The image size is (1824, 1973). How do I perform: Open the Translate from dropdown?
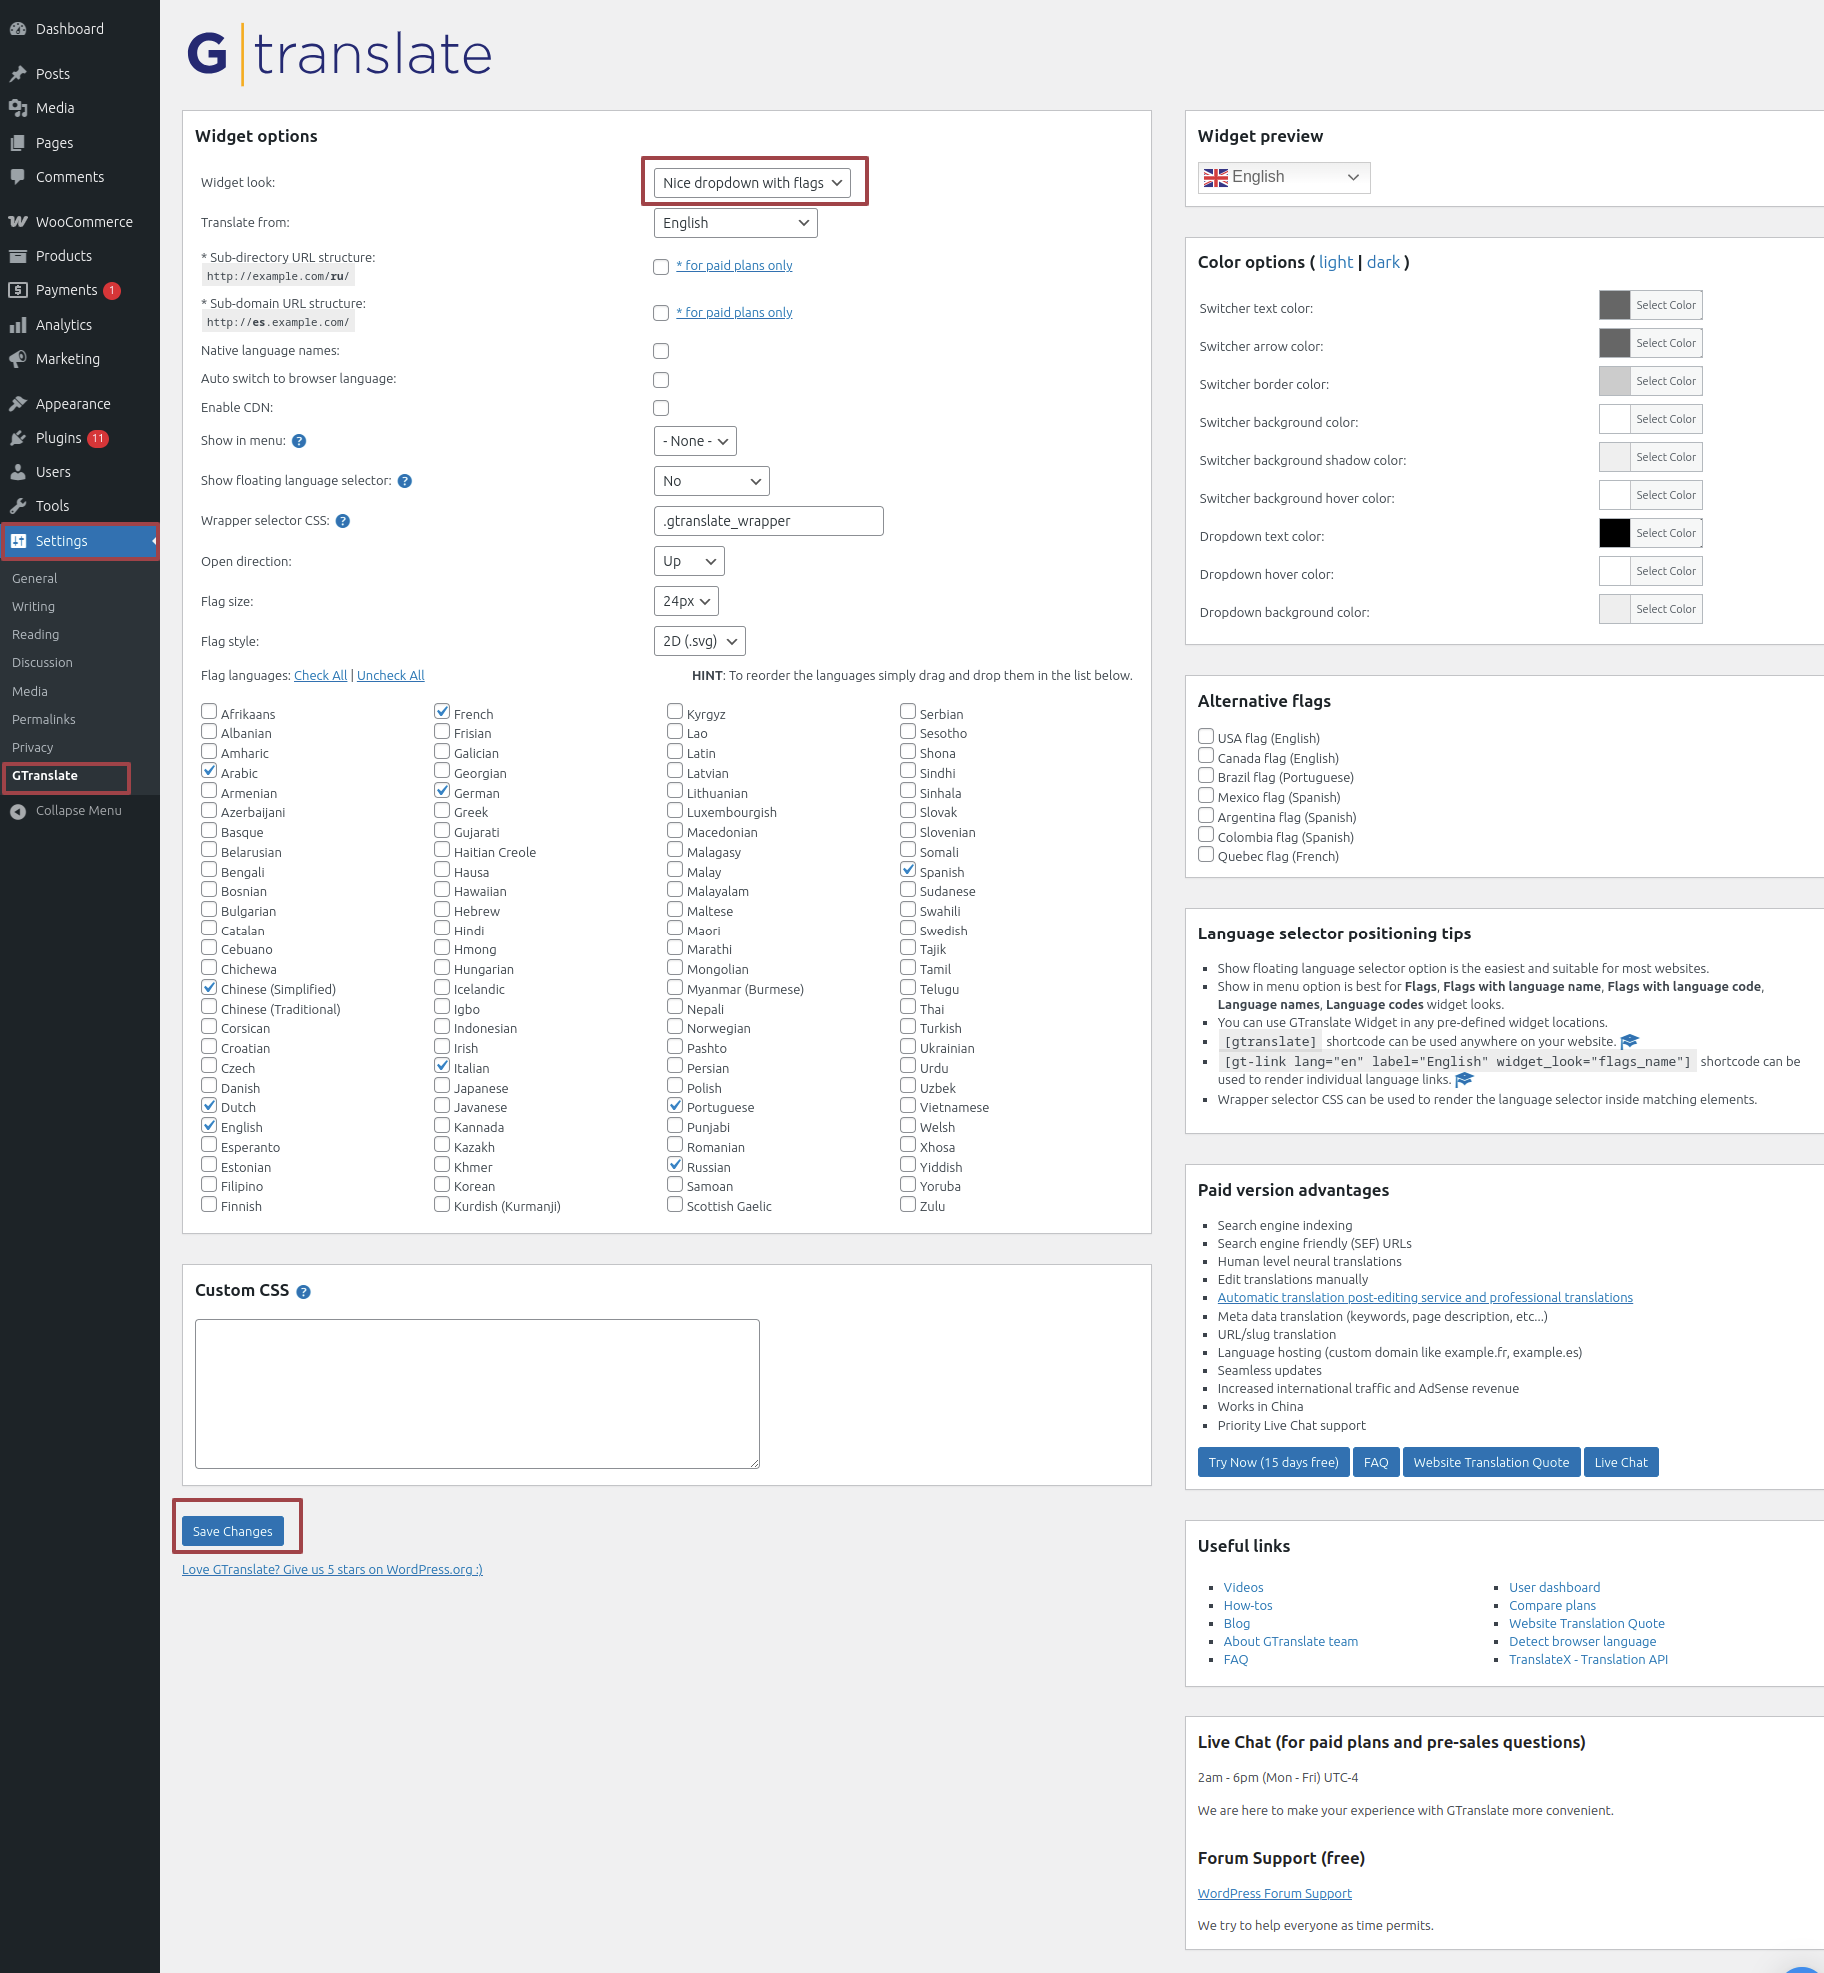(x=736, y=223)
